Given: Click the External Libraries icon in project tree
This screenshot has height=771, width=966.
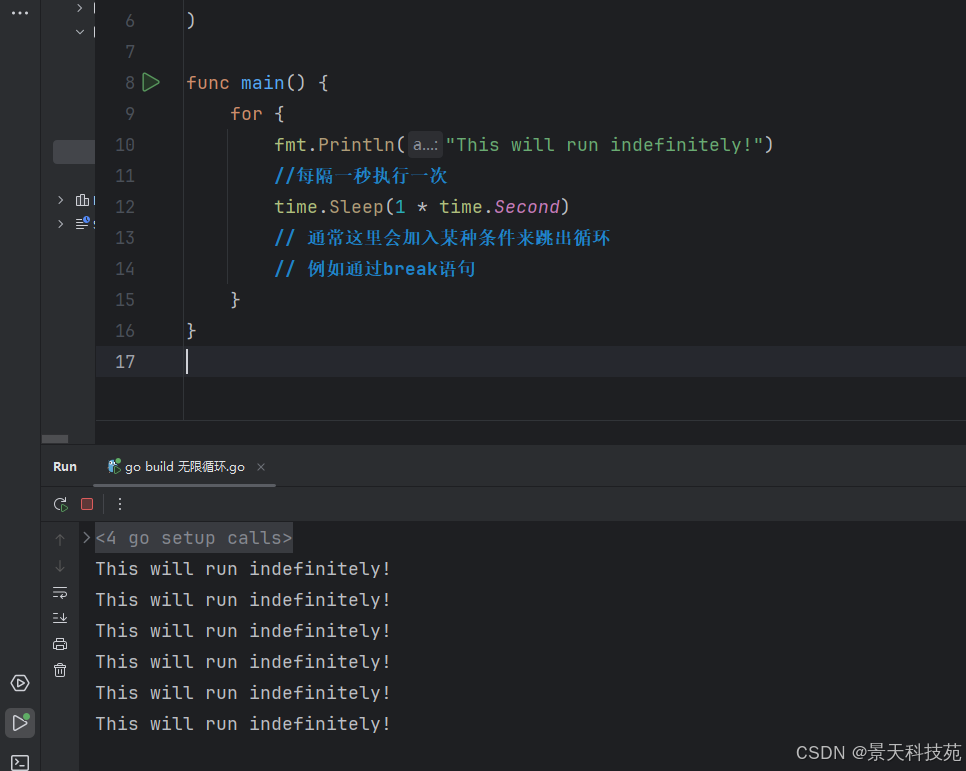Looking at the screenshot, I should pyautogui.click(x=82, y=200).
